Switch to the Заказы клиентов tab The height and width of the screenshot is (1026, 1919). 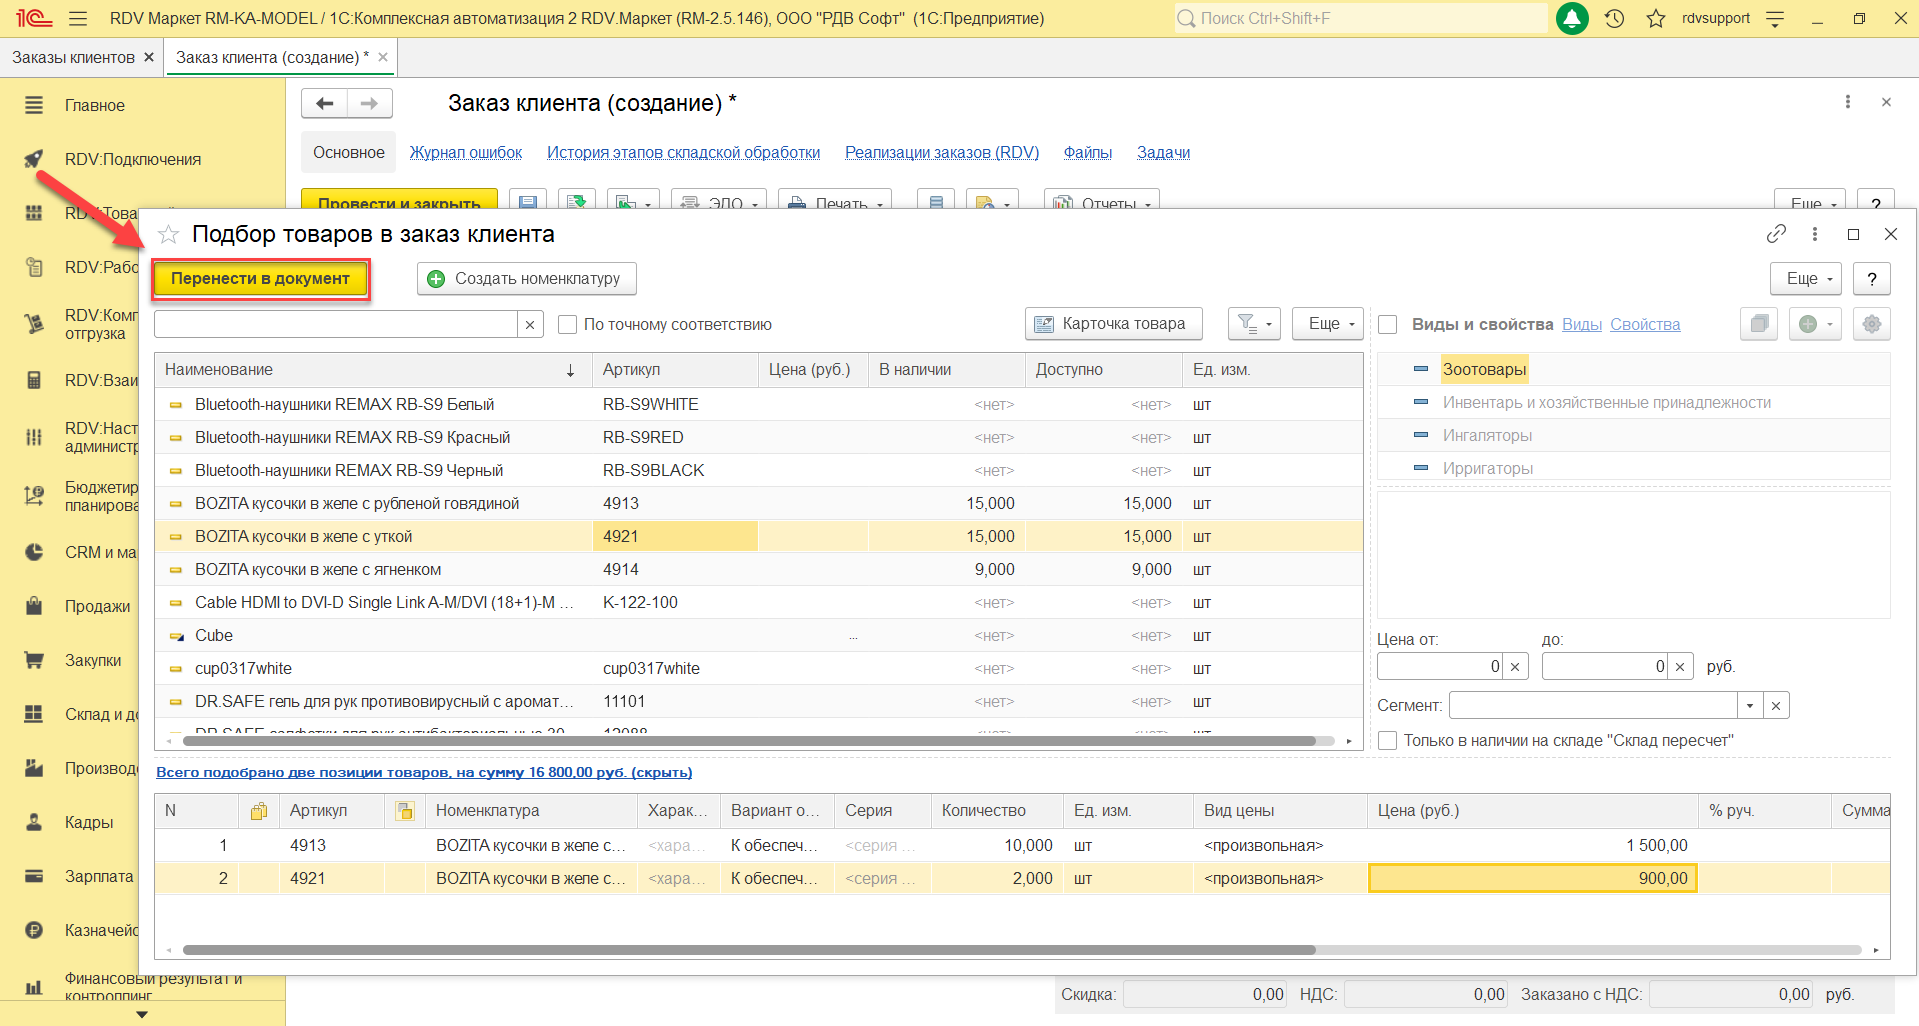pyautogui.click(x=73, y=58)
